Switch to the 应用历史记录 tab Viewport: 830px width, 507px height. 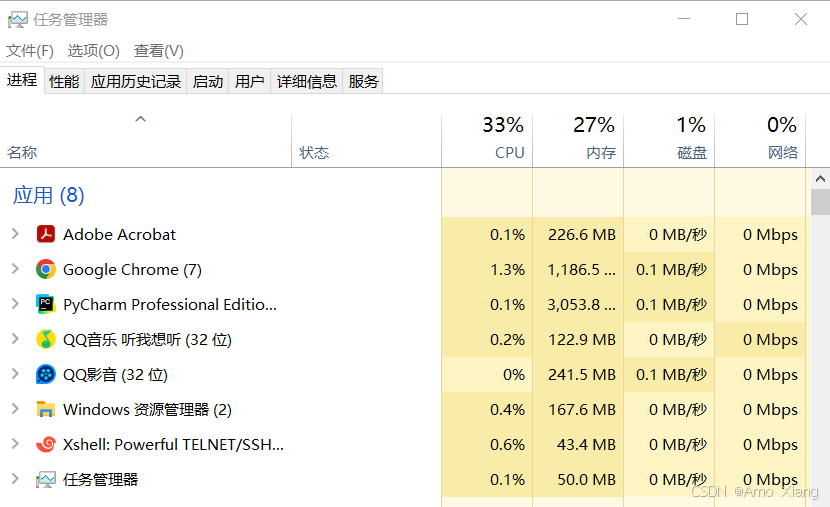tap(136, 82)
